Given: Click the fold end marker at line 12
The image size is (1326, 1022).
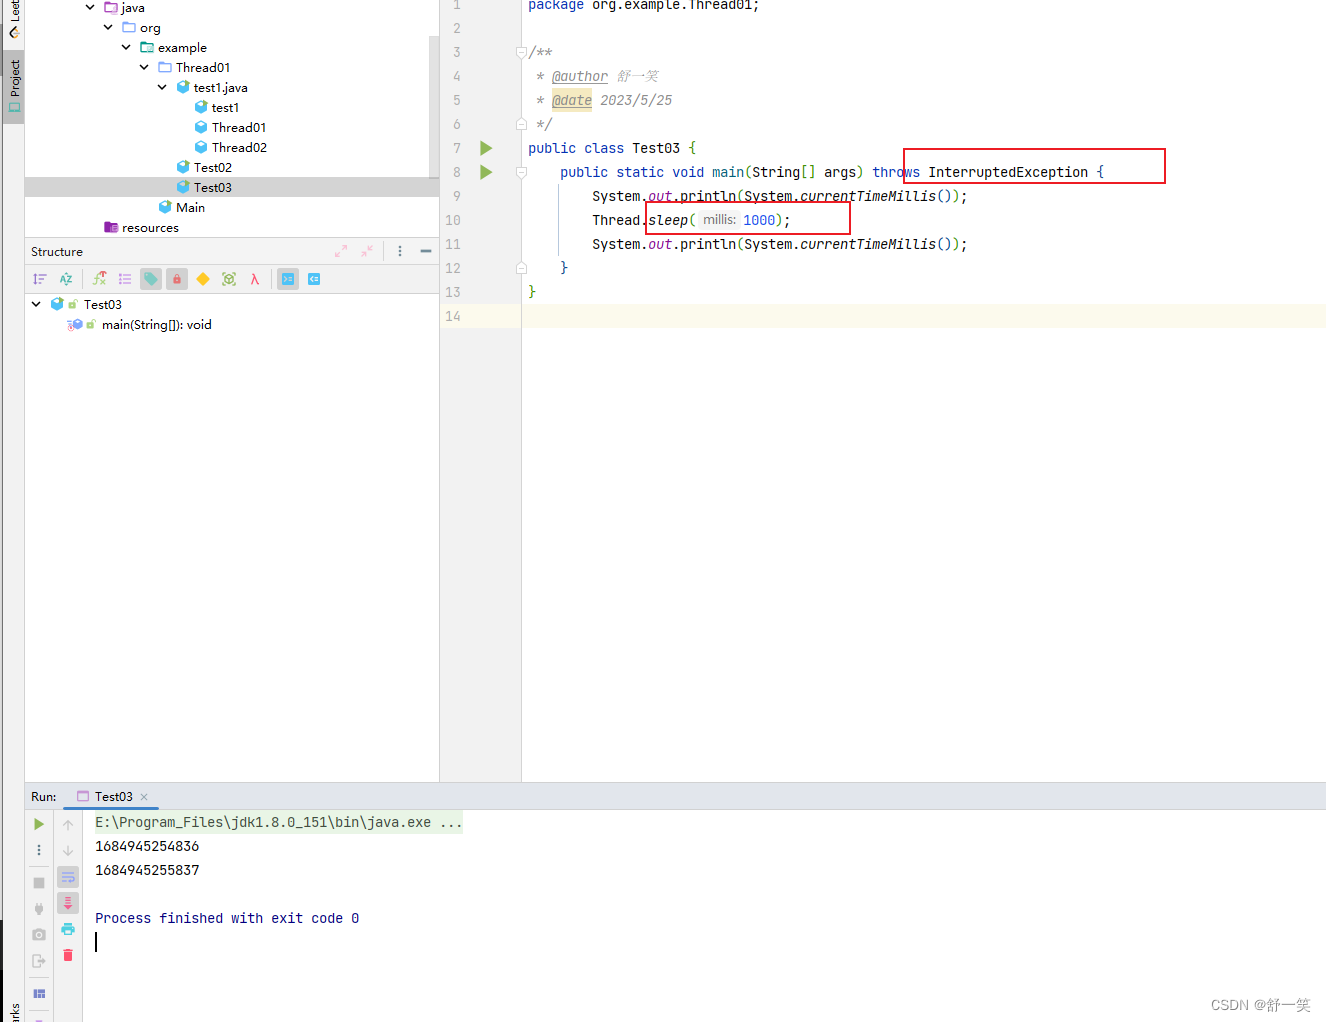Looking at the screenshot, I should pyautogui.click(x=521, y=268).
